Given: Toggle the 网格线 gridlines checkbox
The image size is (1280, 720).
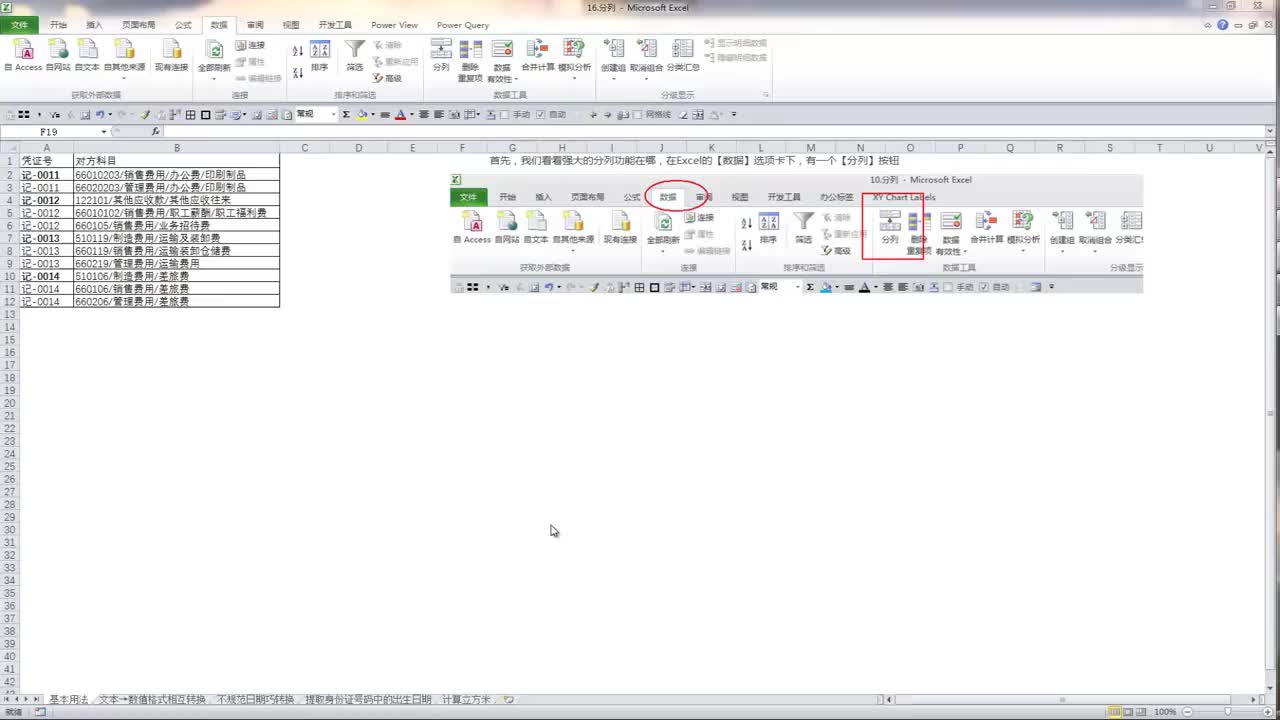Looking at the screenshot, I should (637, 115).
